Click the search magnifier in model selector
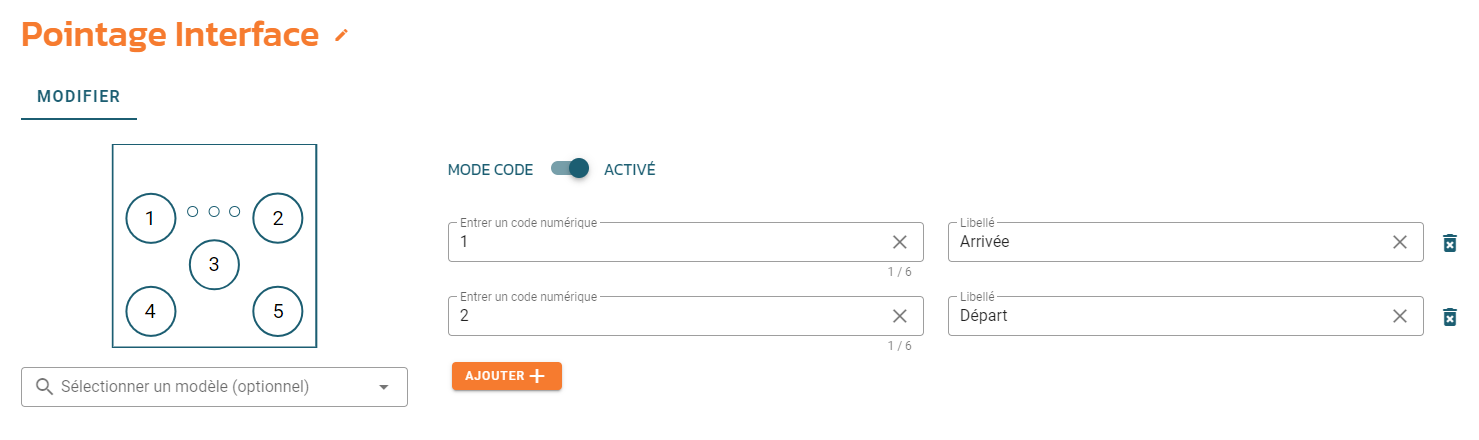The image size is (1479, 440). pos(44,387)
